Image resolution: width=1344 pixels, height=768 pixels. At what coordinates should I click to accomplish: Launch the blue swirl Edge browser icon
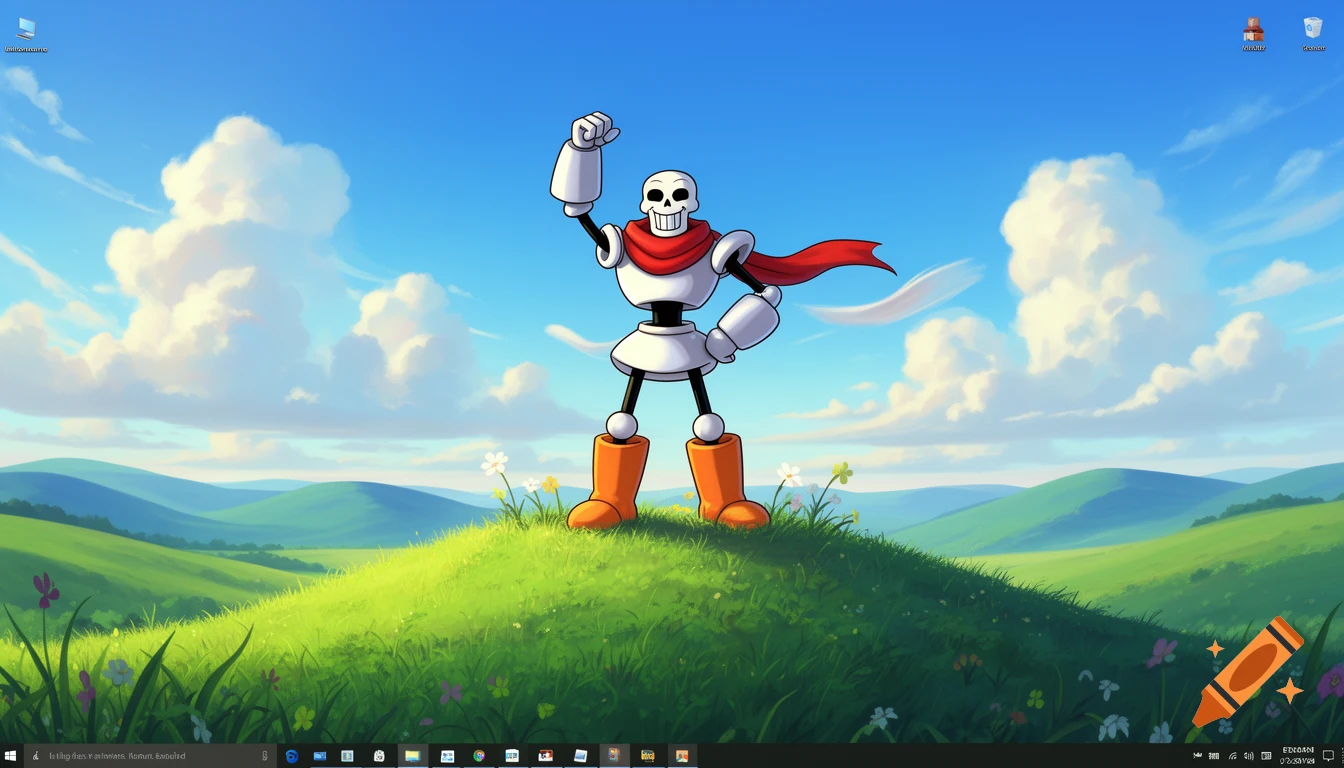292,756
